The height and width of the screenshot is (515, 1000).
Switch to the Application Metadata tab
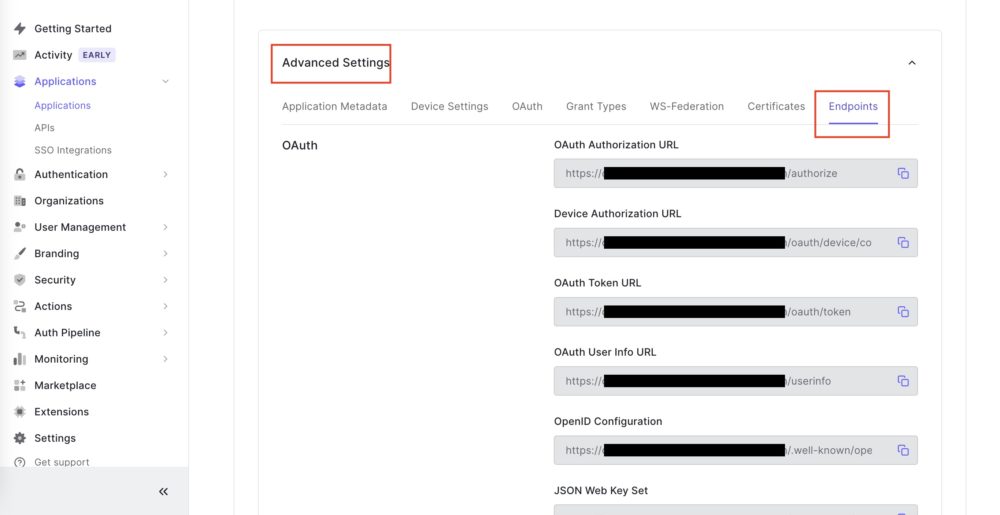(x=334, y=106)
